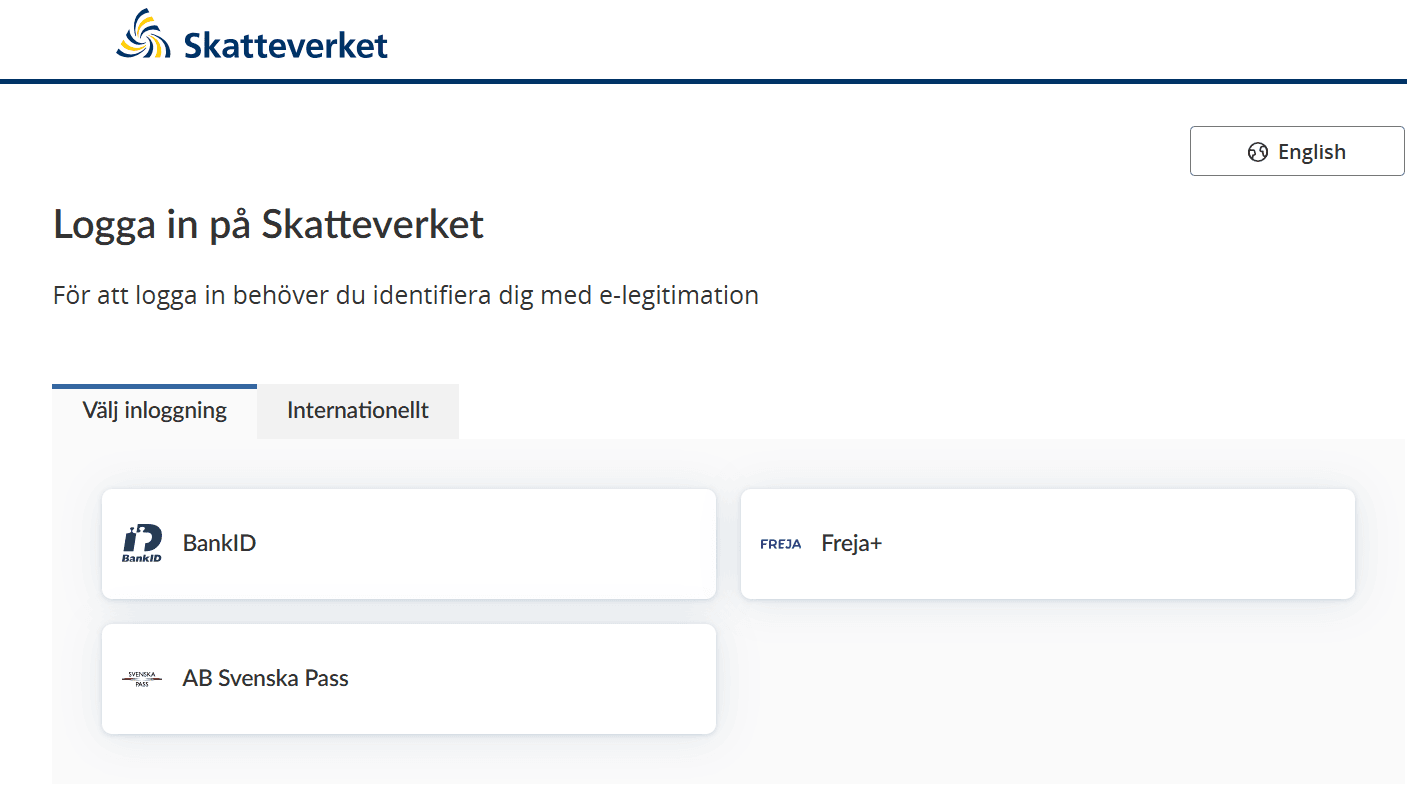This screenshot has width=1407, height=800.
Task: Click the Svenska Pass logo icon
Action: 142,679
